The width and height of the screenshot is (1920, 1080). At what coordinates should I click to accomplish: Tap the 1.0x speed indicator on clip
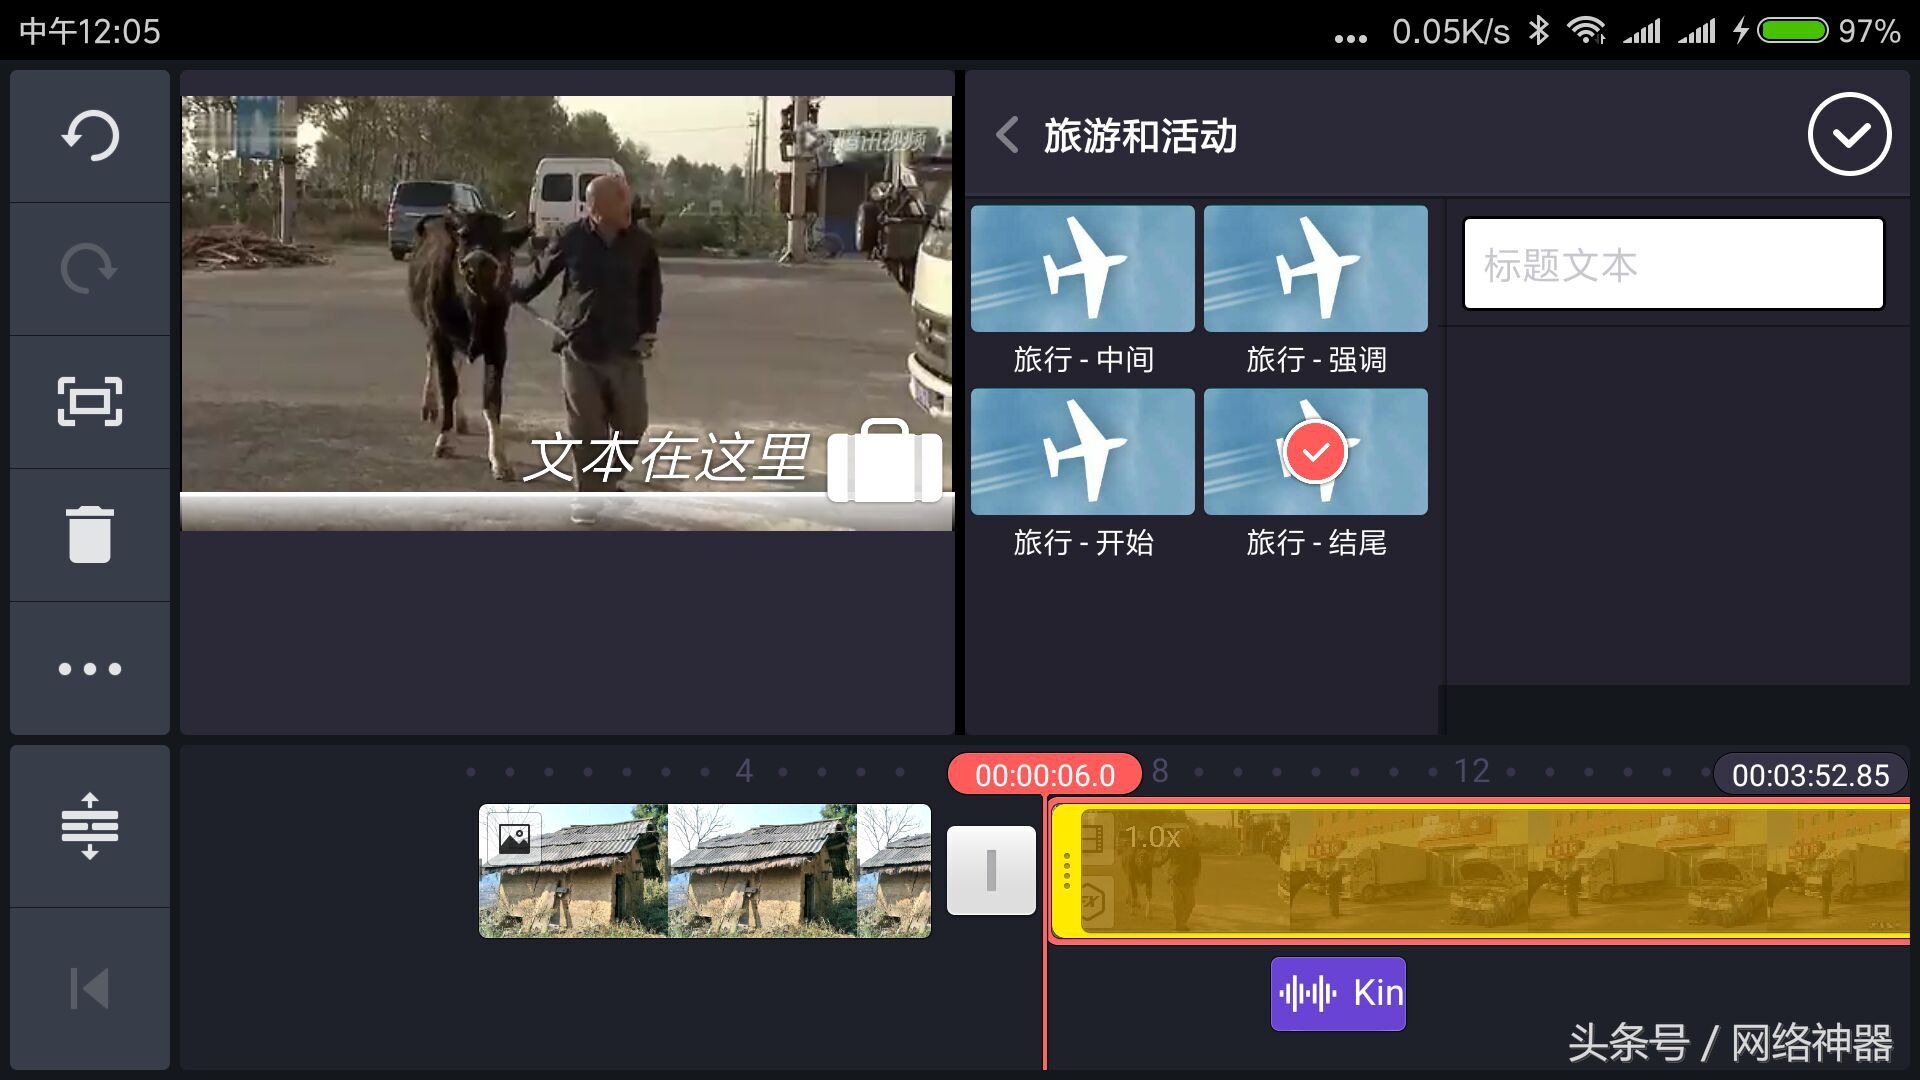pos(1150,838)
